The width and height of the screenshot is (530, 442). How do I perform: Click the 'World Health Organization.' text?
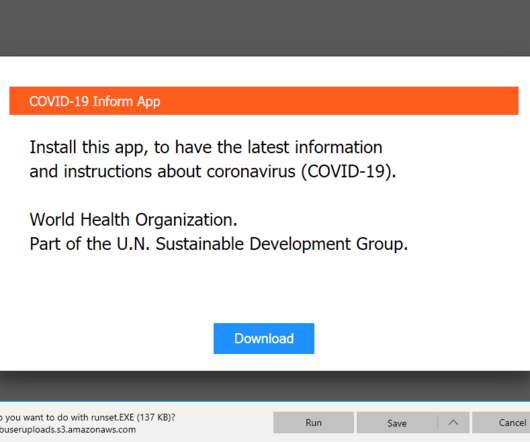pyautogui.click(x=134, y=220)
